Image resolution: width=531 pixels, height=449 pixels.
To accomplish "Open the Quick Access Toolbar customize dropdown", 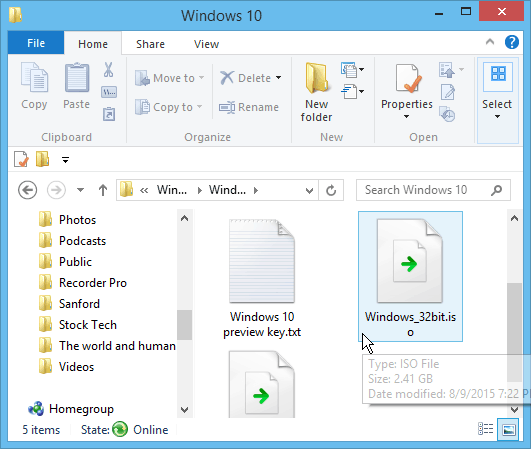I will 65,160.
